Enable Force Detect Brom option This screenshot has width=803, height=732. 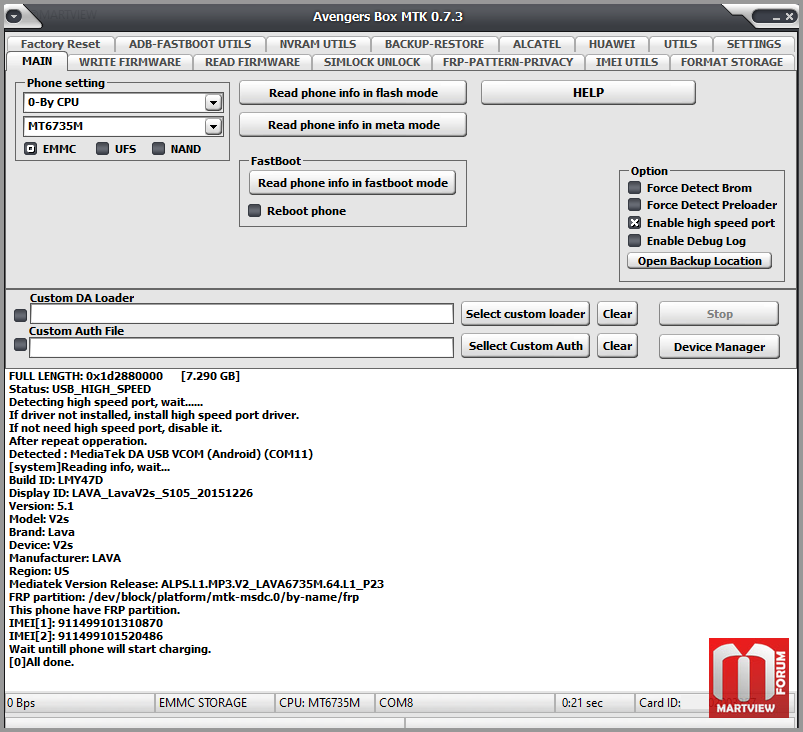click(635, 187)
